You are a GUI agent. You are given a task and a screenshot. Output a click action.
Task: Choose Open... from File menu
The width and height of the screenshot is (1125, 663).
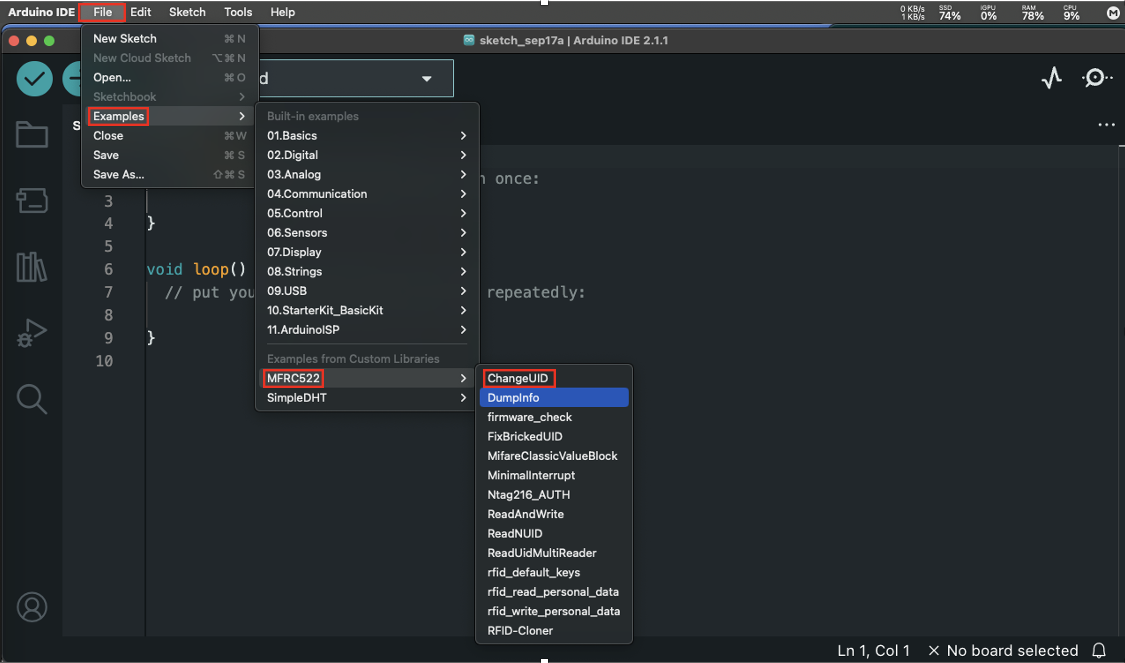pyautogui.click(x=169, y=77)
